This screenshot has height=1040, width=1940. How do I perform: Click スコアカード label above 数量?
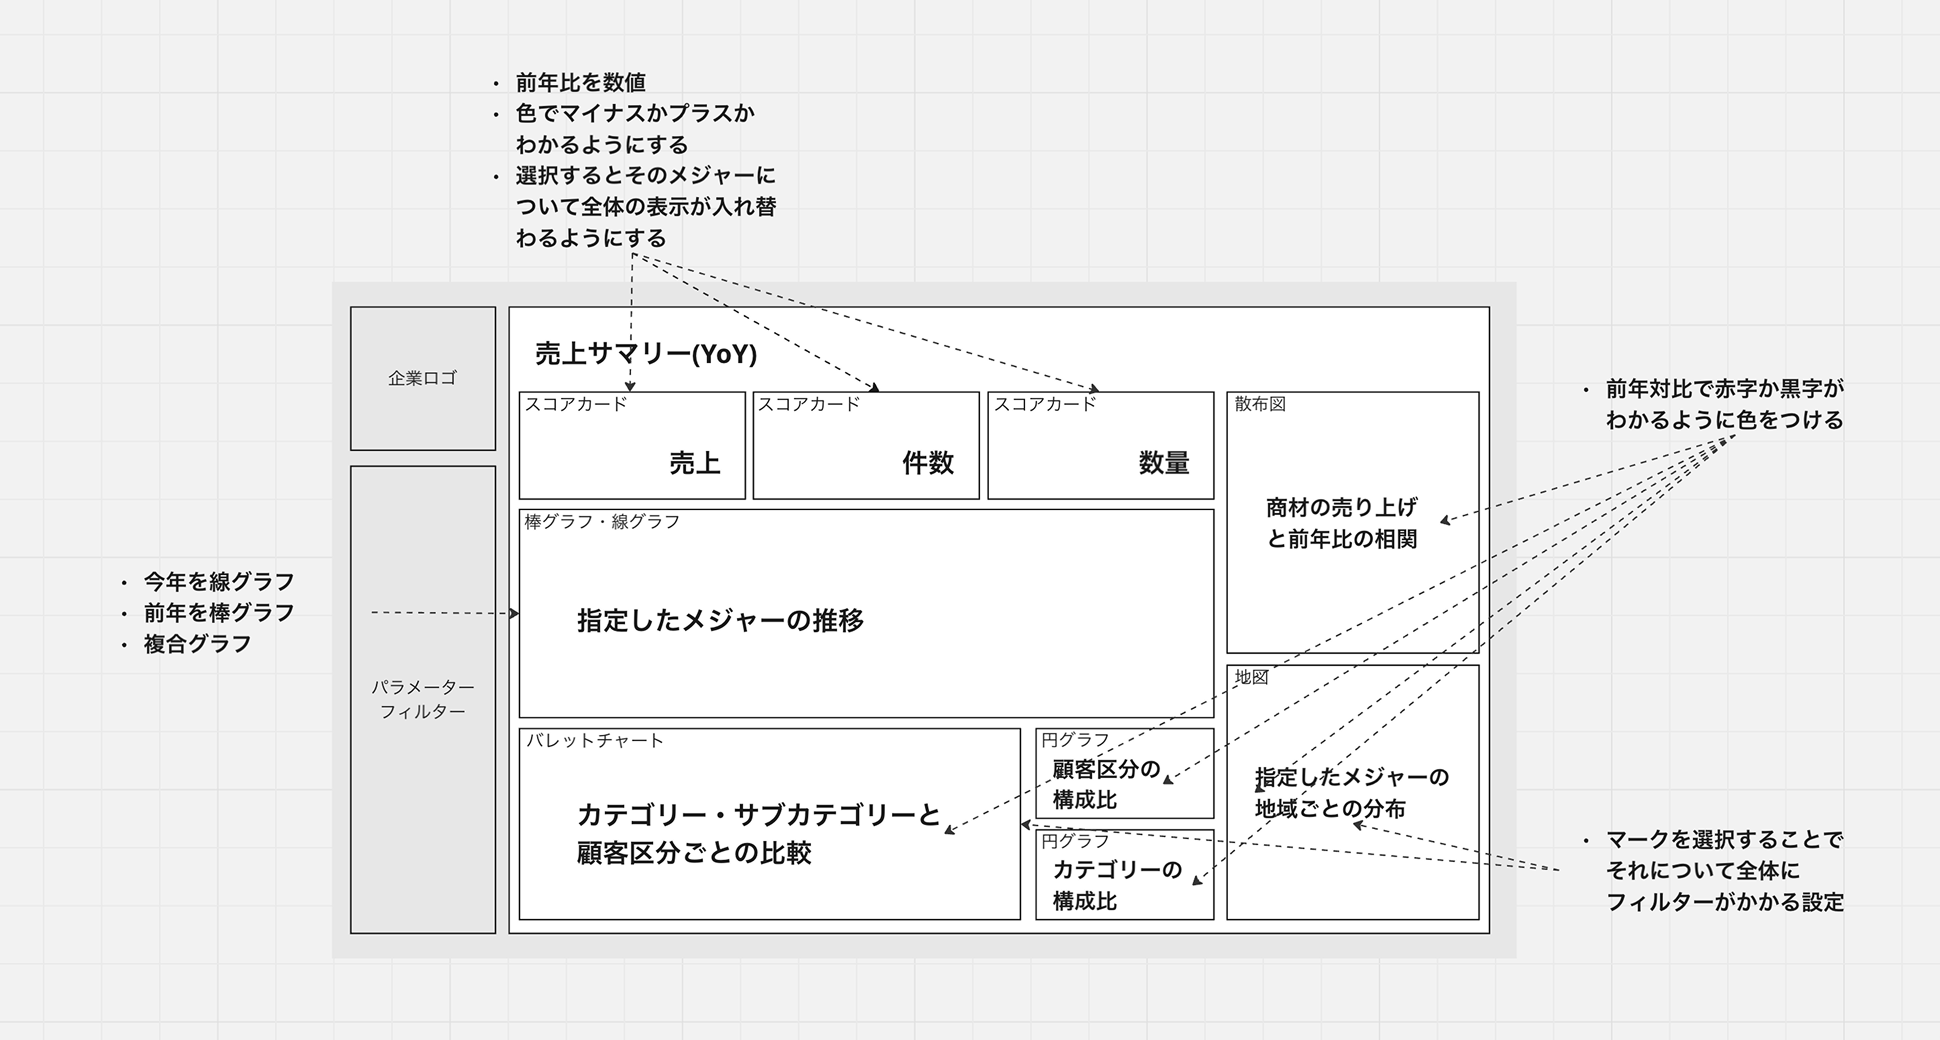1046,404
